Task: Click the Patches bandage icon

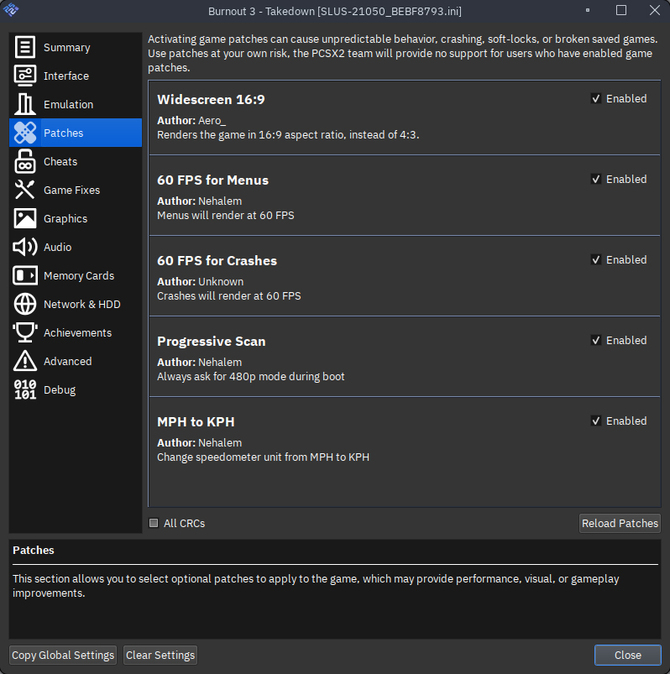Action: (25, 132)
